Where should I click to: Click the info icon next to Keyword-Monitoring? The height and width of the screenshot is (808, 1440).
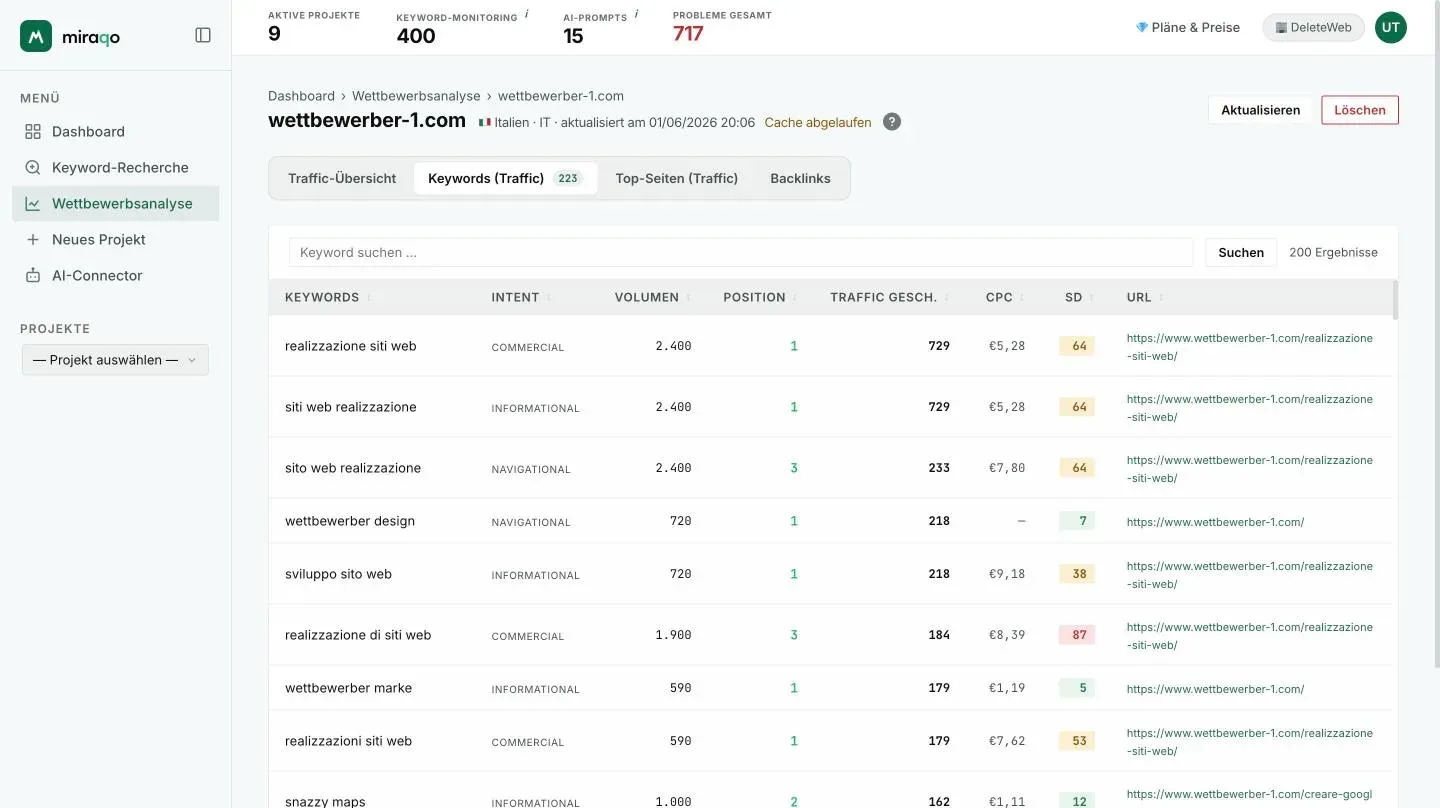(x=527, y=15)
